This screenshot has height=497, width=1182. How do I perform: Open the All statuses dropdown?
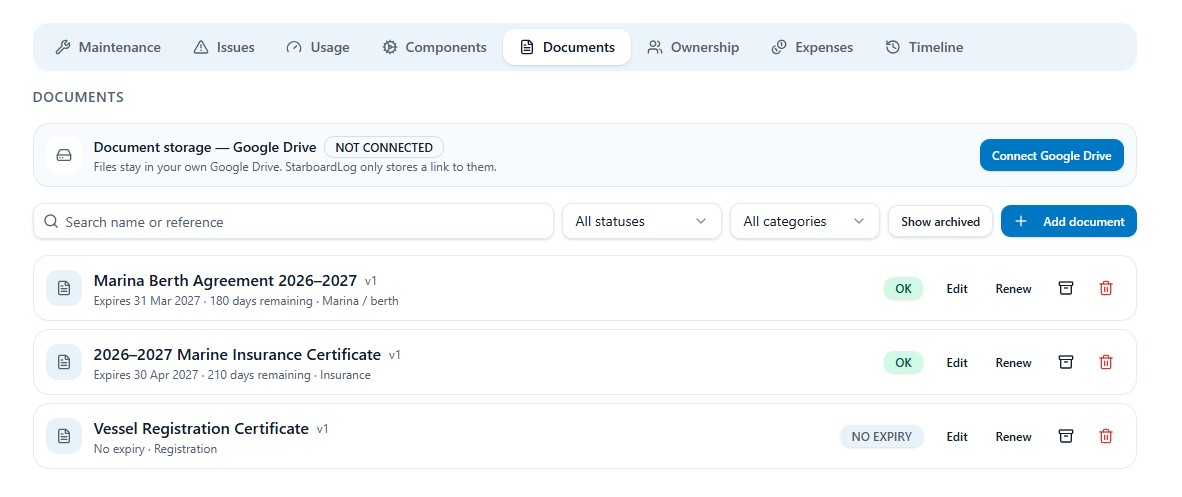coord(642,222)
